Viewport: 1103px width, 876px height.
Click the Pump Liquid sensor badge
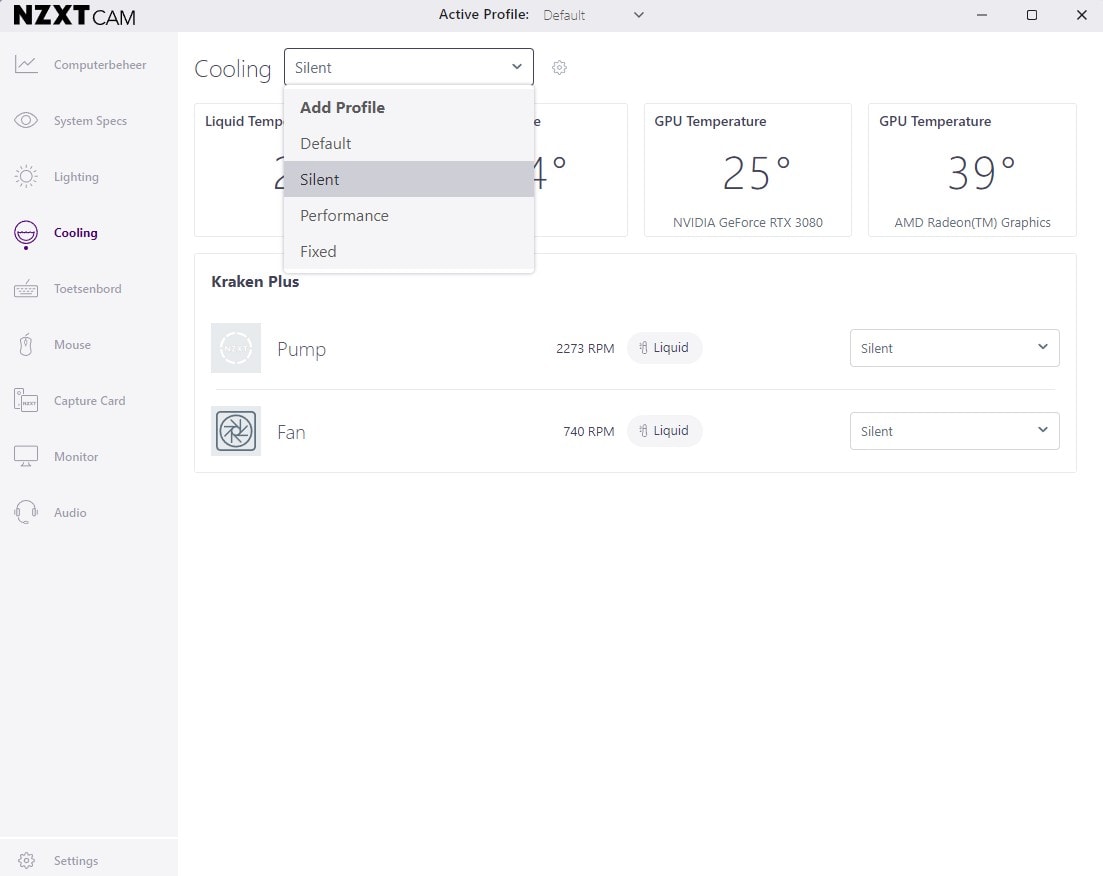pos(664,348)
